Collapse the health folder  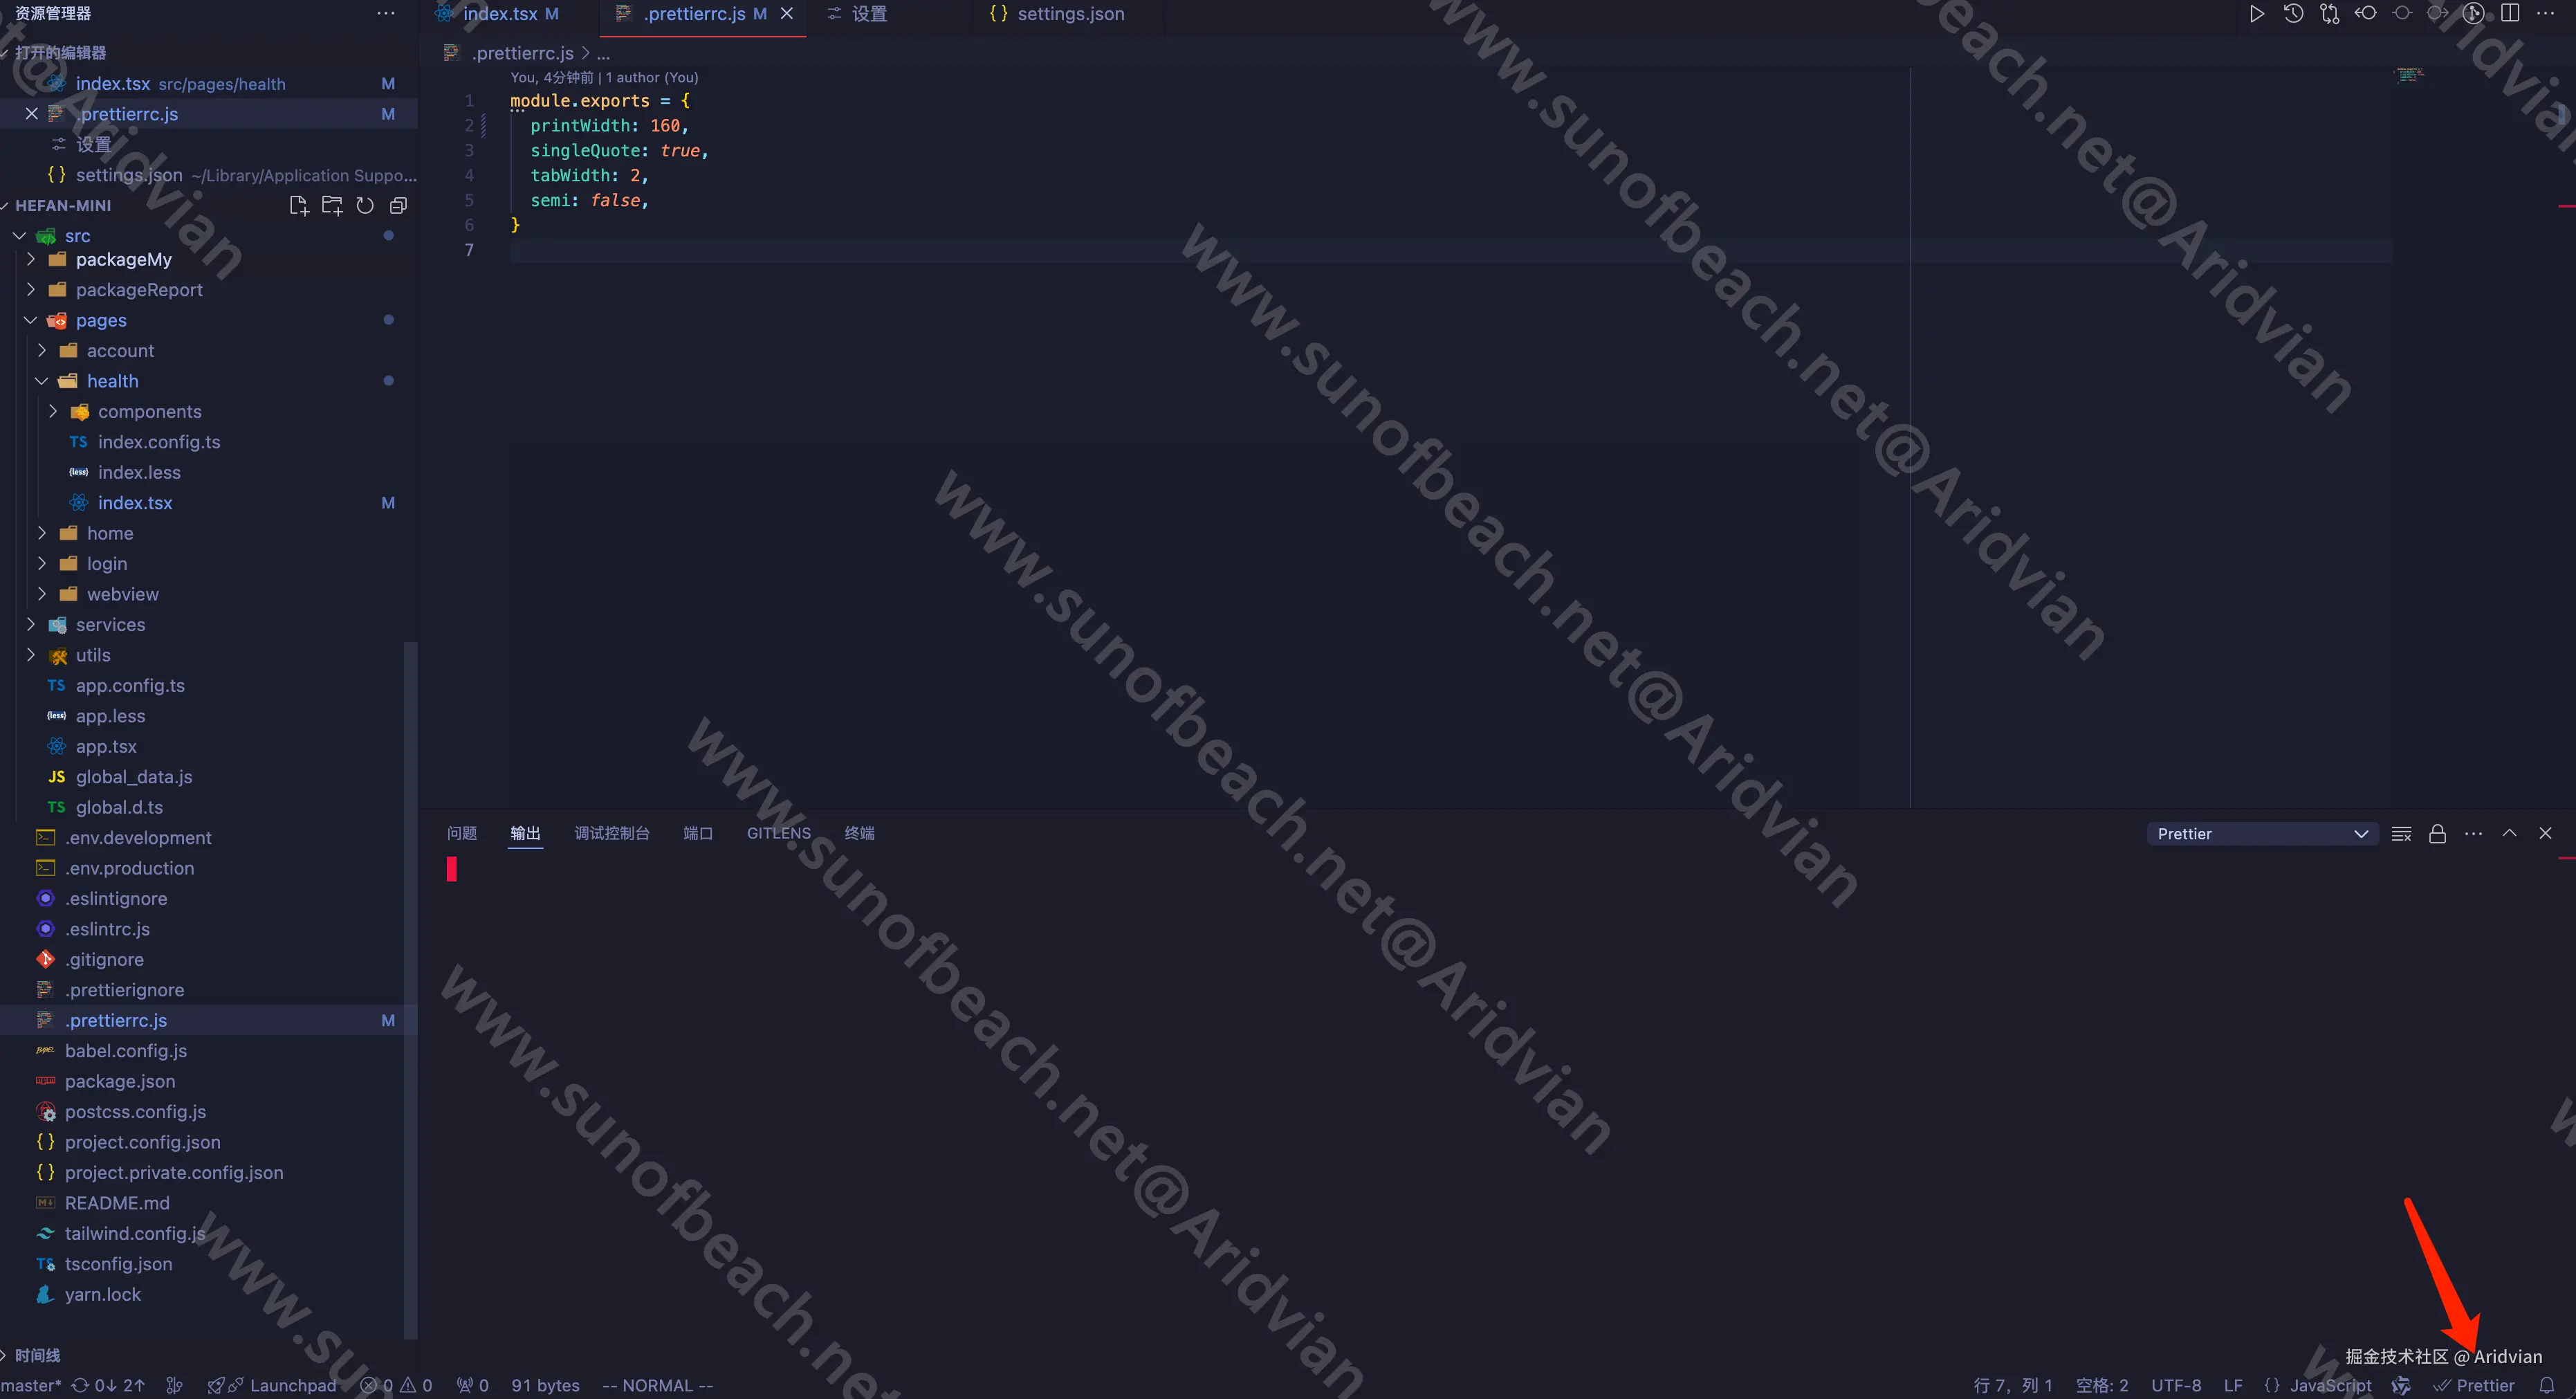pos(112,381)
